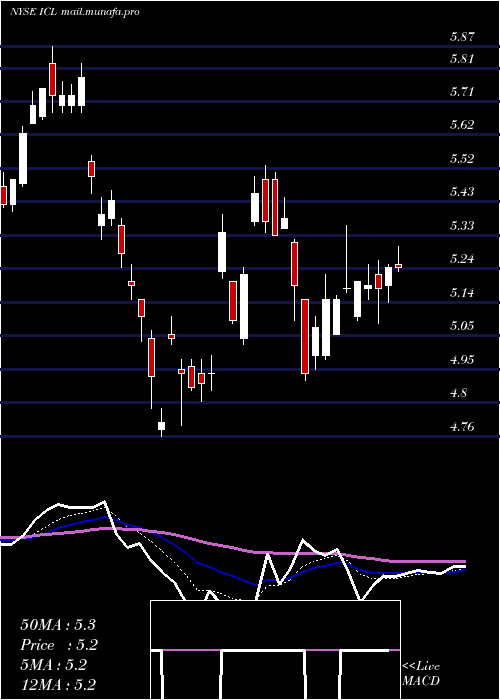Click the 5.24 price axis label
This screenshot has width=500, height=700.
(x=462, y=258)
